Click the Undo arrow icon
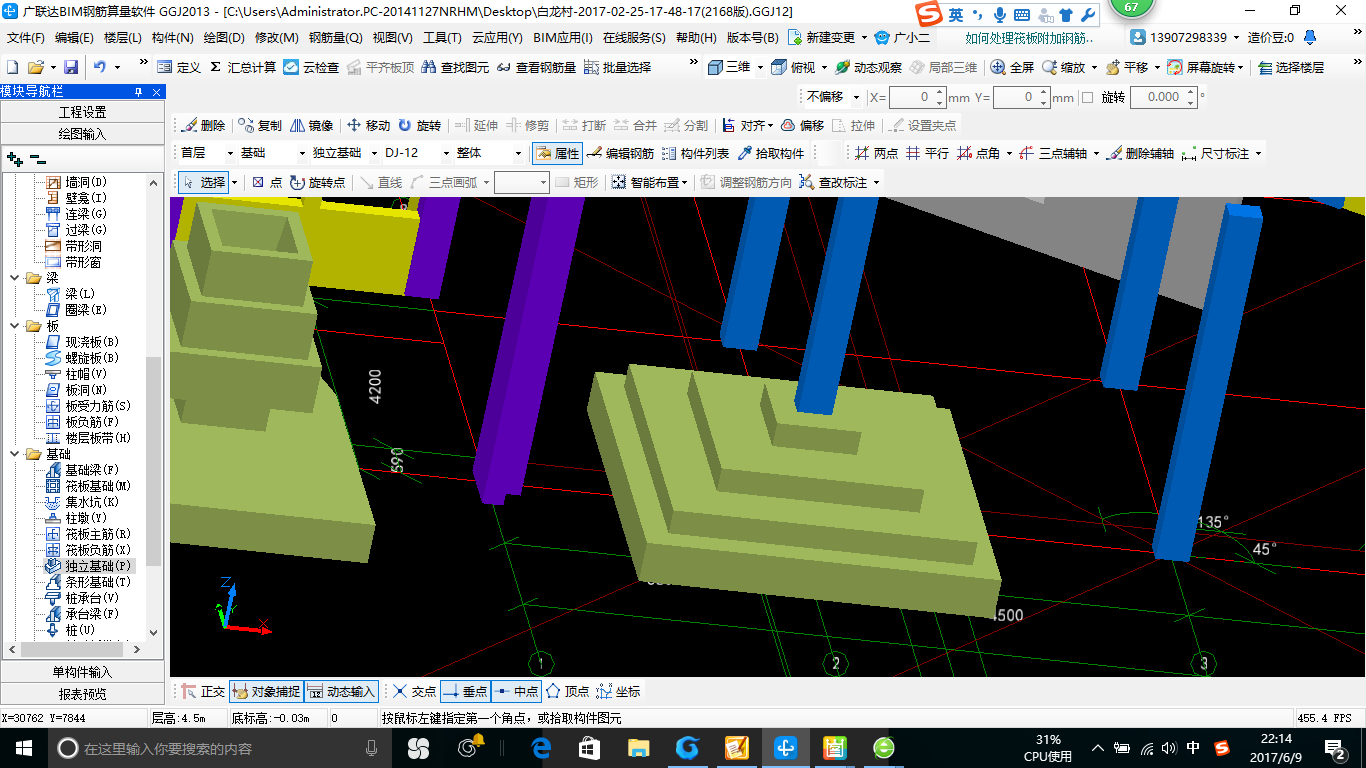Screen dimensions: 1366x768 click(100, 67)
